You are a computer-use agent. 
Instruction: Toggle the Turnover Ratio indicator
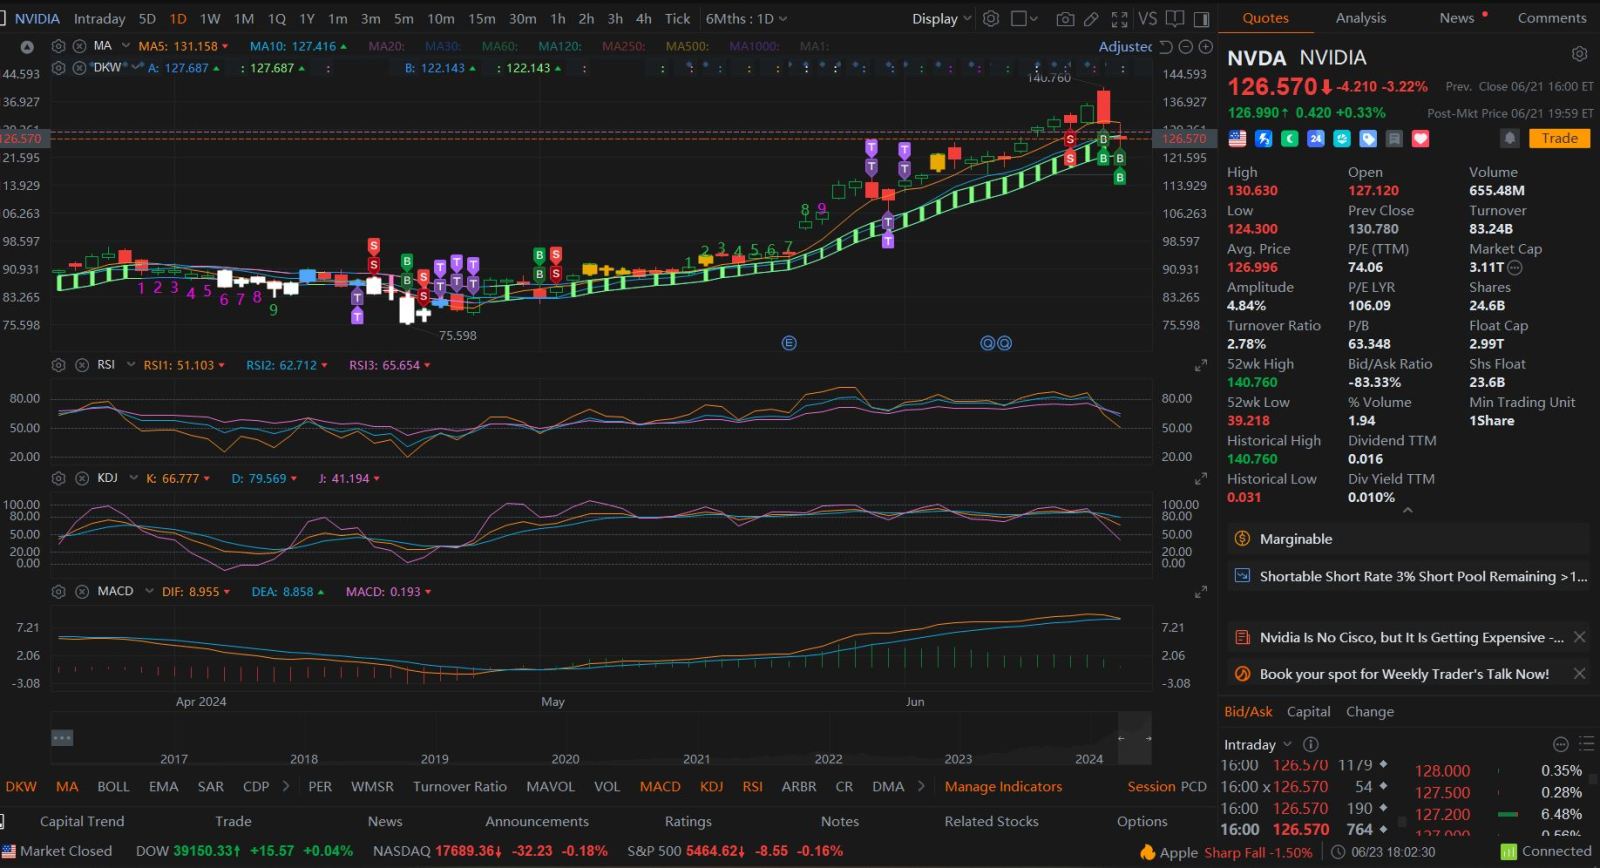[x=460, y=786]
